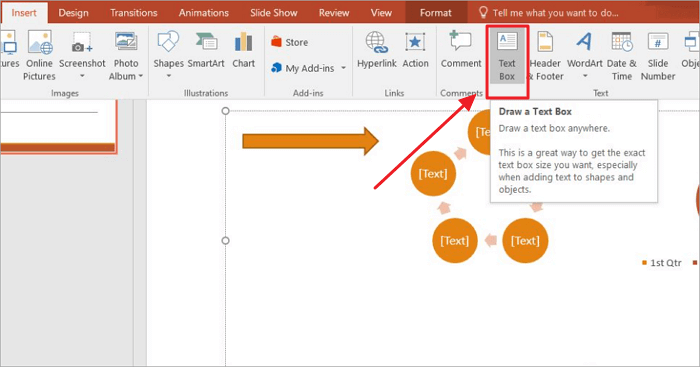Click the top-left selection handle of placeholder

click(x=225, y=111)
